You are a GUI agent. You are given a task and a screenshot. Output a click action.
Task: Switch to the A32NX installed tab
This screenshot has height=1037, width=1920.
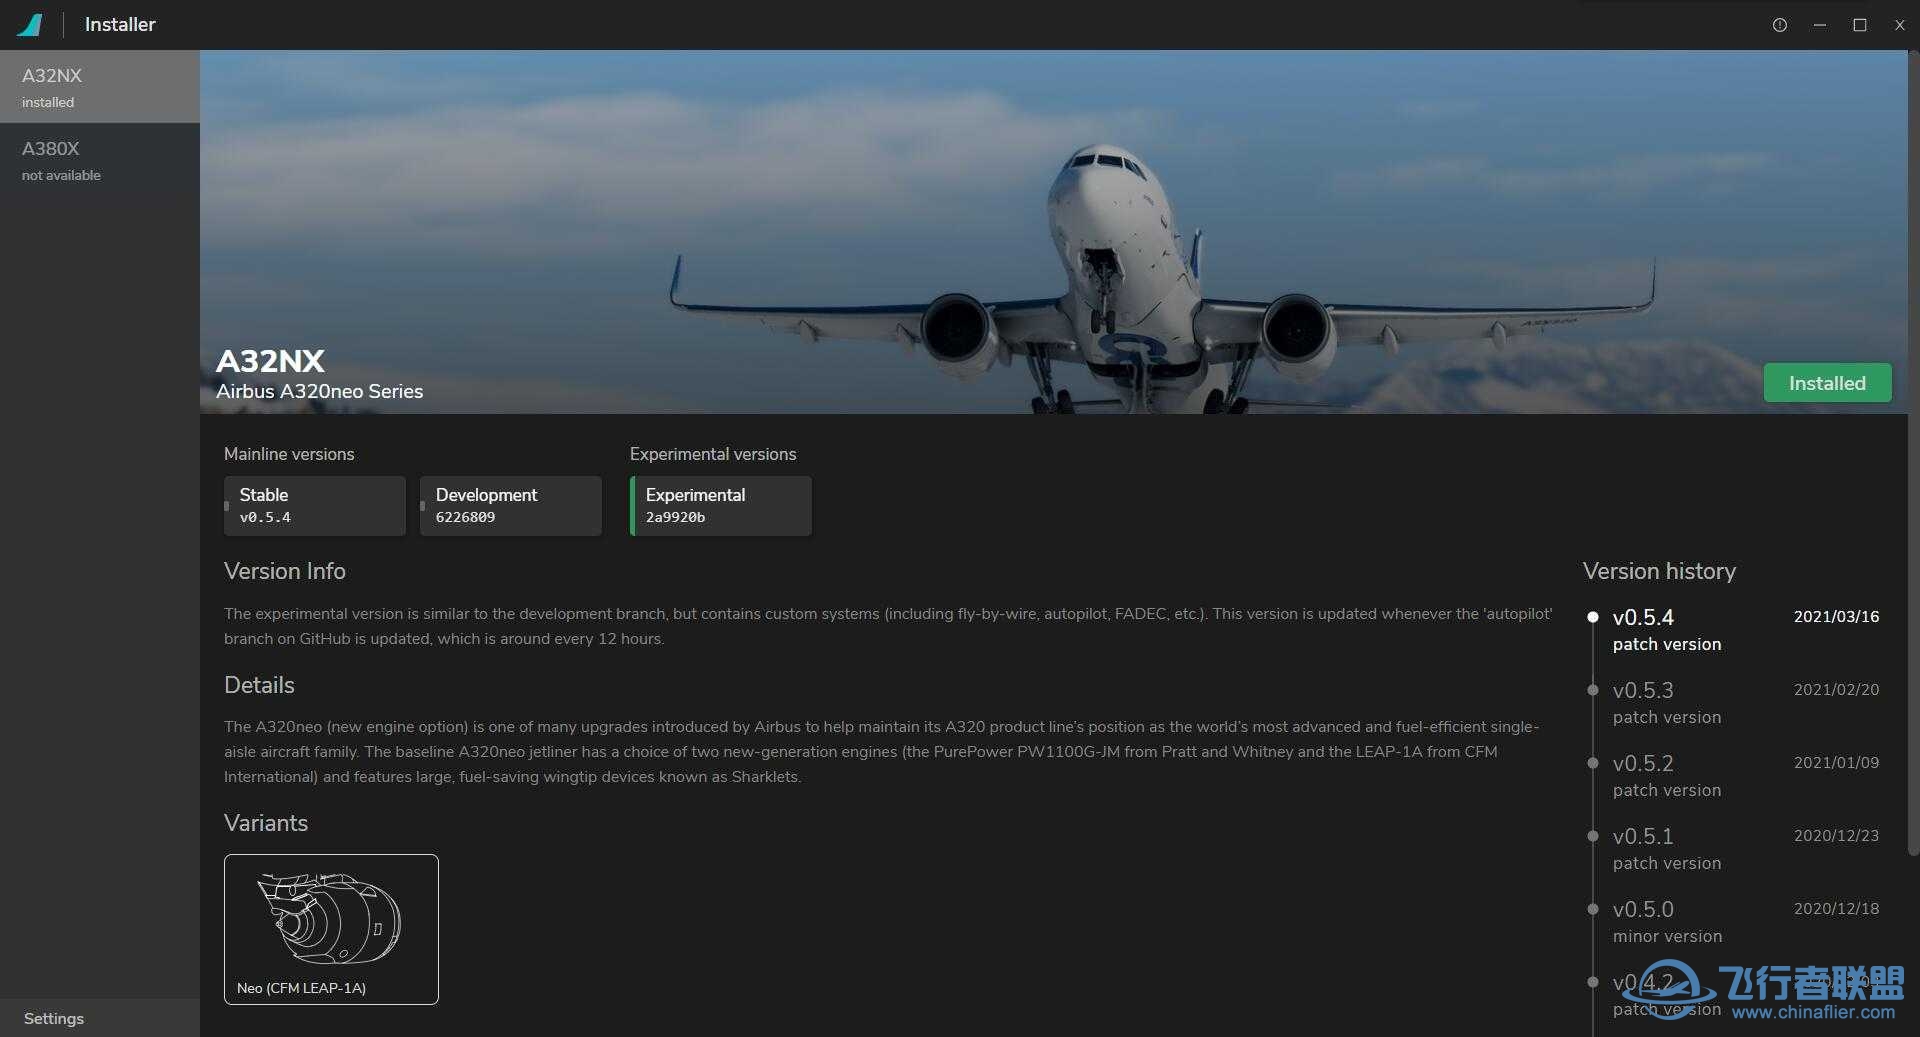tap(100, 86)
